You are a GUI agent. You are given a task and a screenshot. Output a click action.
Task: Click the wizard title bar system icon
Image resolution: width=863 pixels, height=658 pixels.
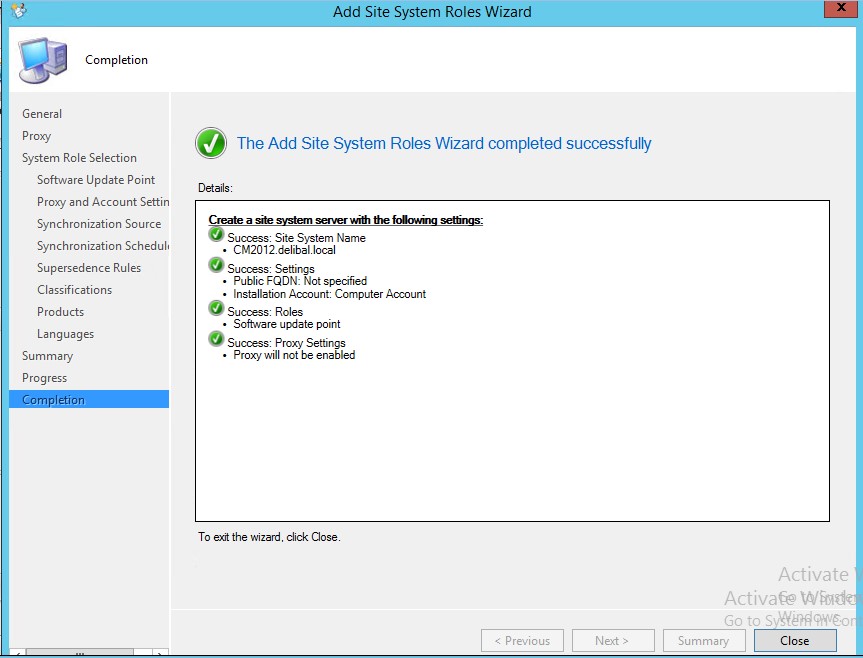(17, 12)
